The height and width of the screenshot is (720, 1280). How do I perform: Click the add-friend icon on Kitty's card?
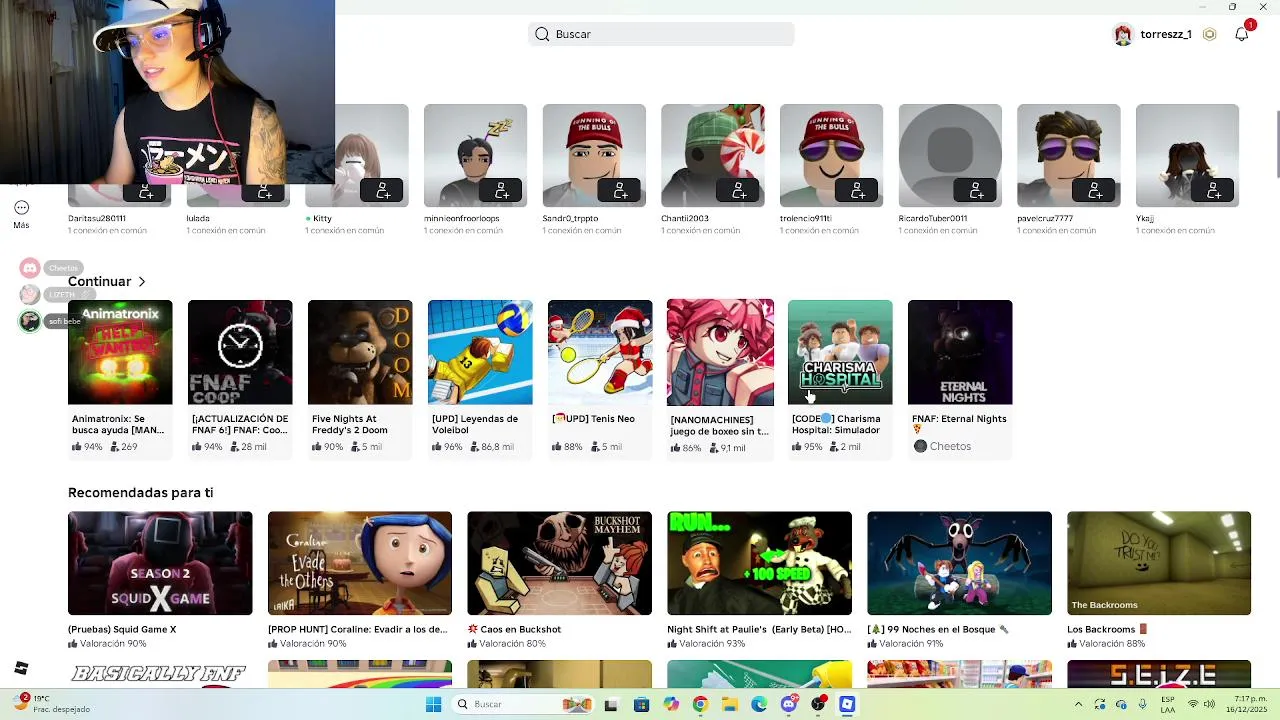pyautogui.click(x=383, y=191)
